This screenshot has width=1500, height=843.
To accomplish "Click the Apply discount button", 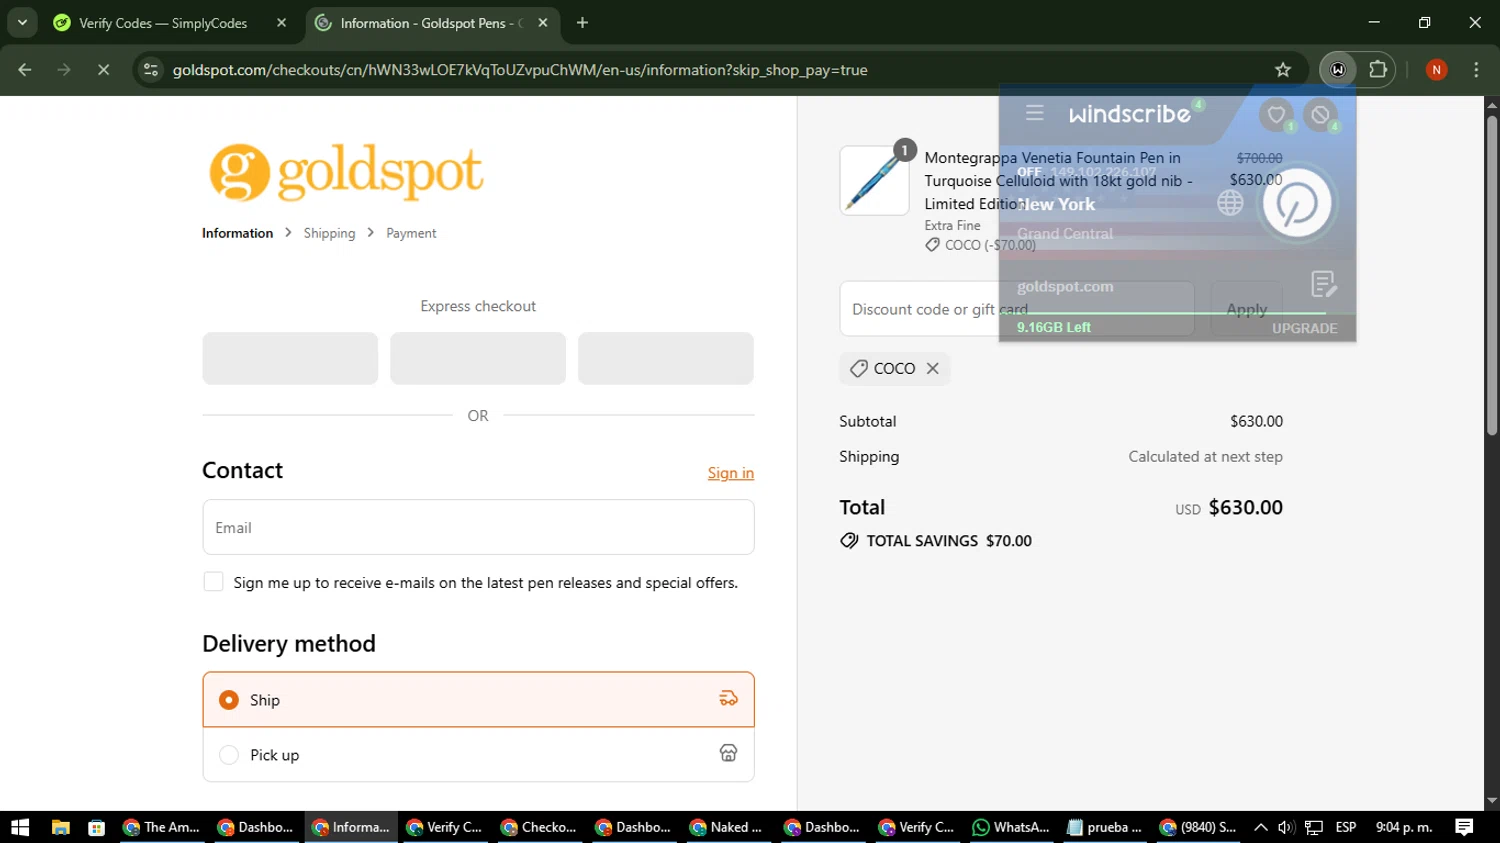I will pyautogui.click(x=1246, y=309).
